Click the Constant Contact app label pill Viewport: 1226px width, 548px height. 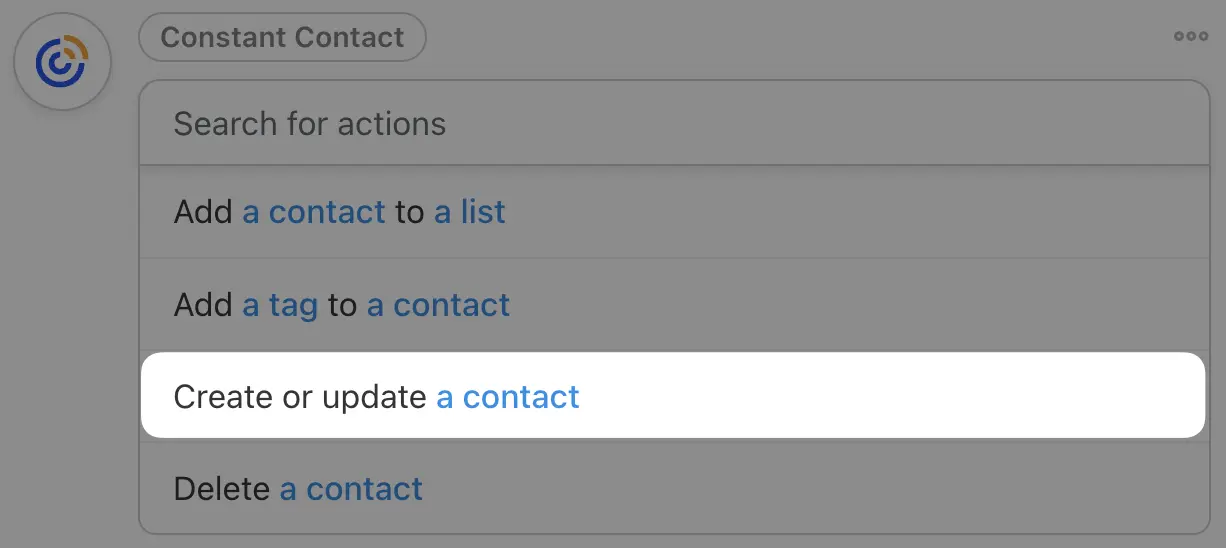tap(282, 38)
